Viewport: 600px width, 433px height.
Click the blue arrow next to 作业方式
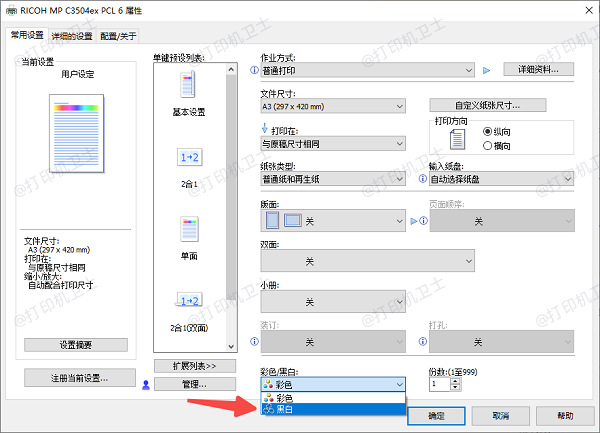pos(486,70)
